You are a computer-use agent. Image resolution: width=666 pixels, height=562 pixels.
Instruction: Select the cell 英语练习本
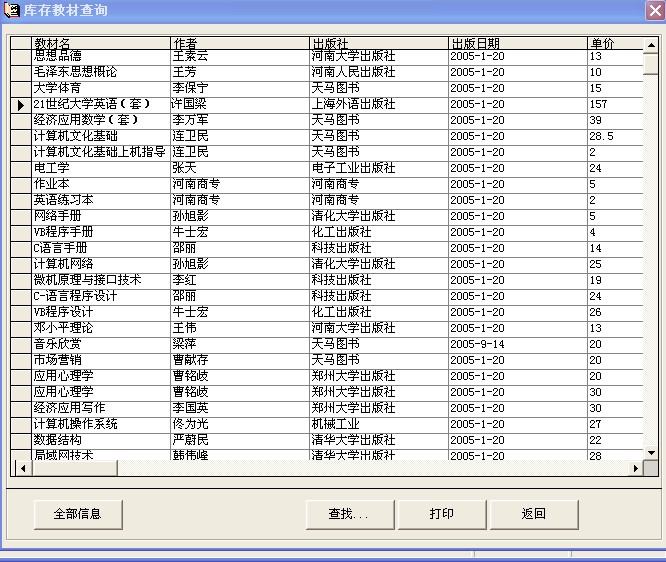(101, 201)
